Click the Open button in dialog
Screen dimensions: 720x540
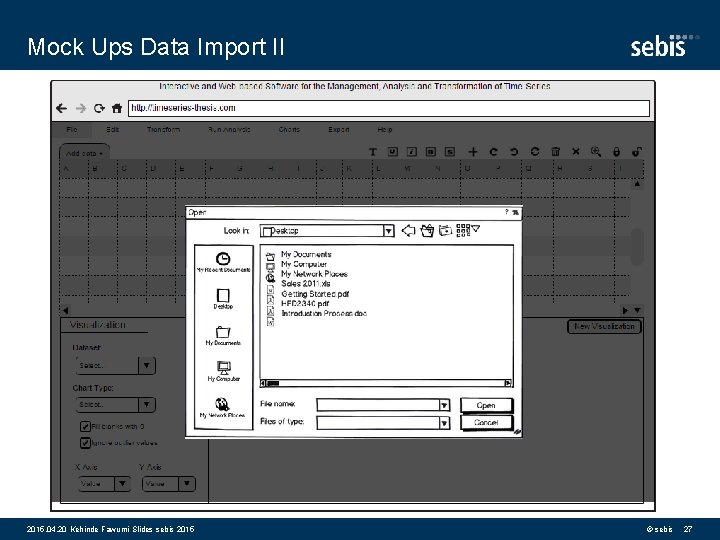tap(486, 405)
